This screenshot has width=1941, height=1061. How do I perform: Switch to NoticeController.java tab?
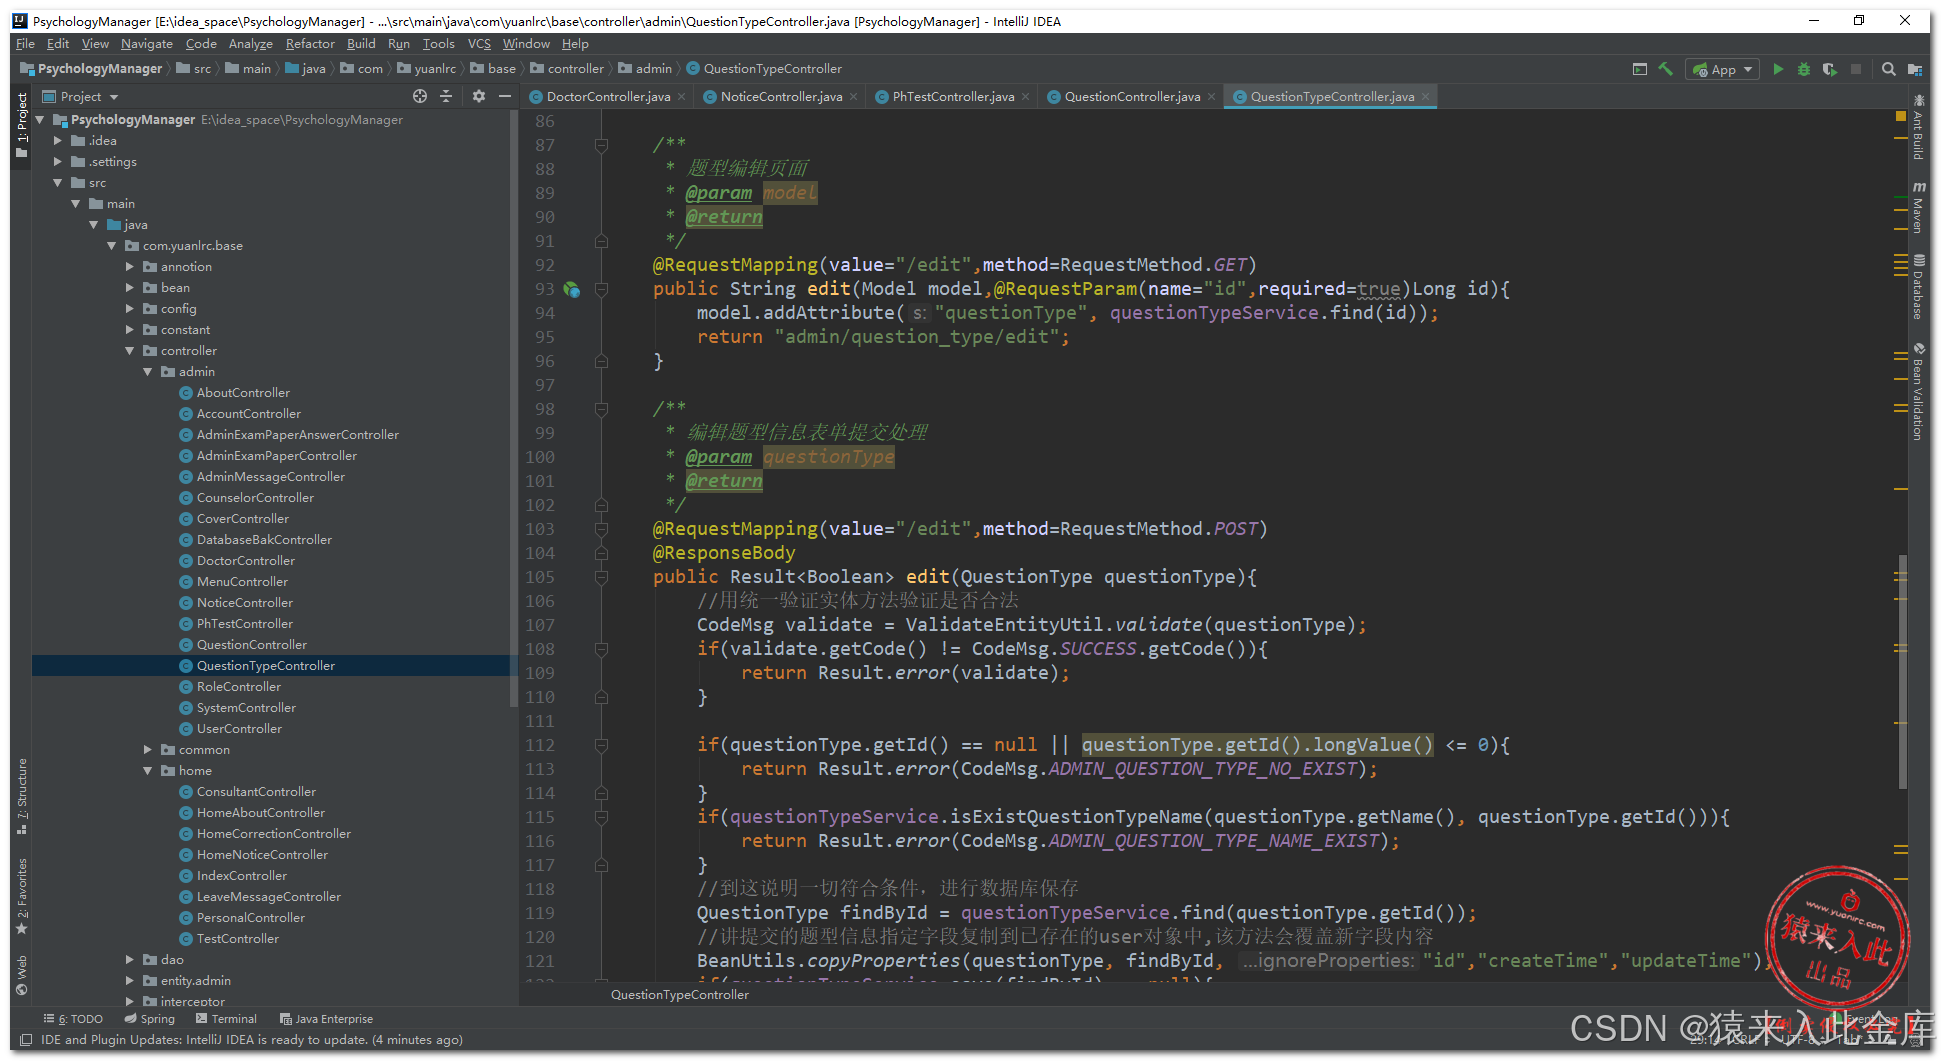781,97
